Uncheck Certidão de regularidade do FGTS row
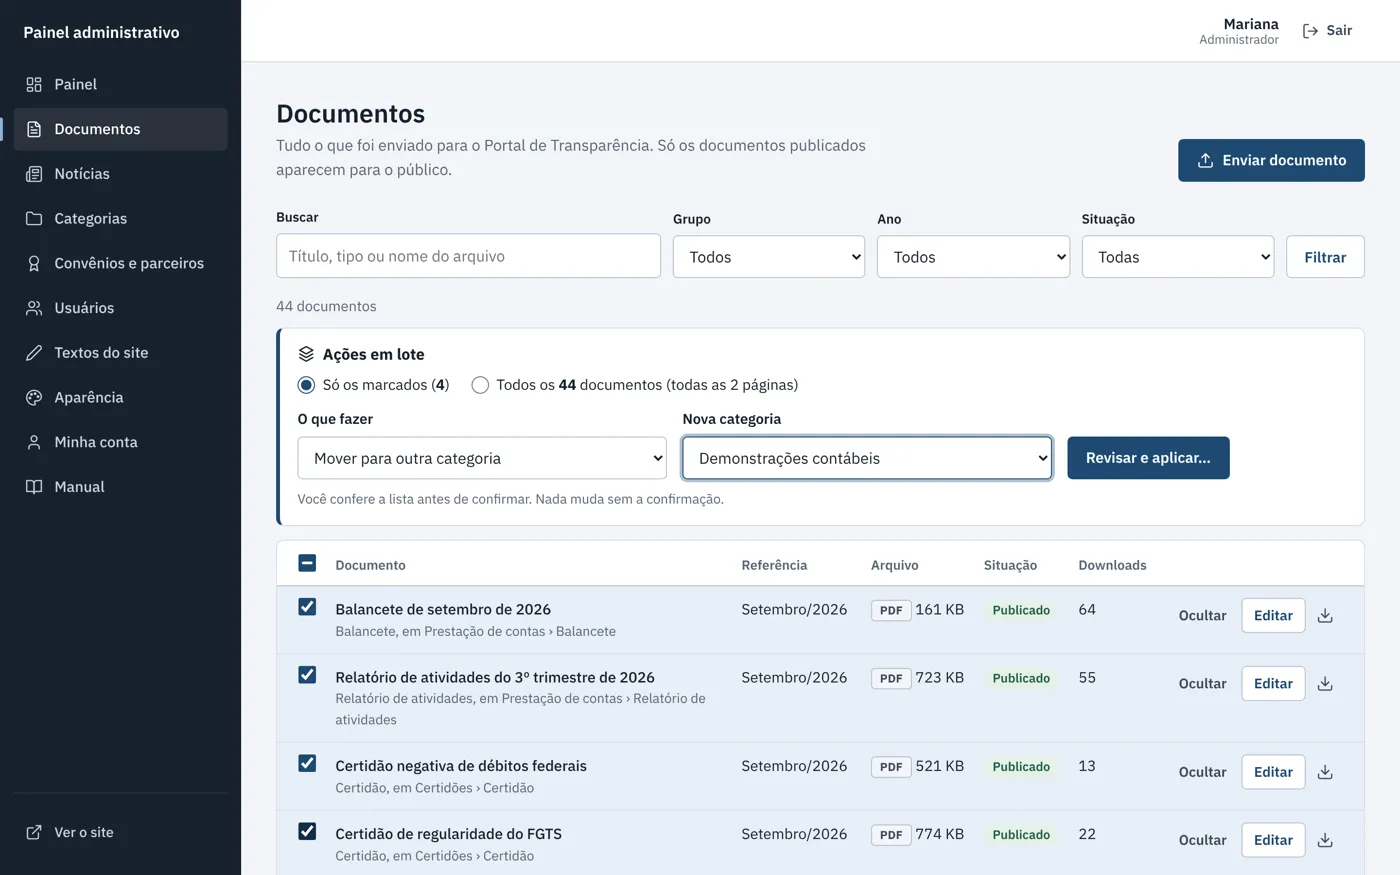The width and height of the screenshot is (1400, 875). (307, 831)
